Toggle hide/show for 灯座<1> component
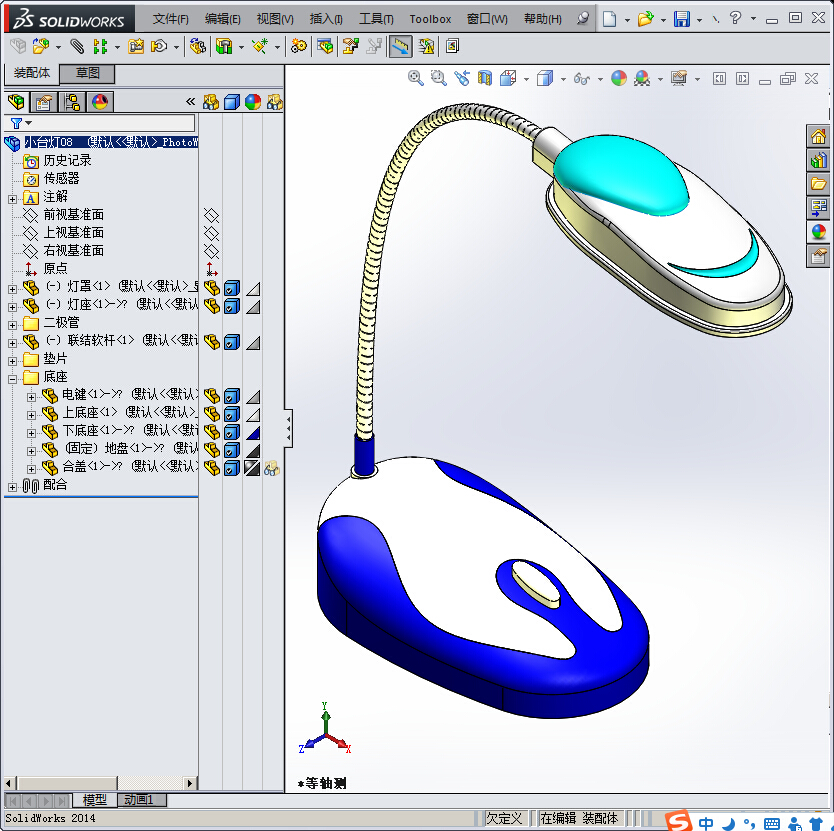834x831 pixels. (x=212, y=306)
